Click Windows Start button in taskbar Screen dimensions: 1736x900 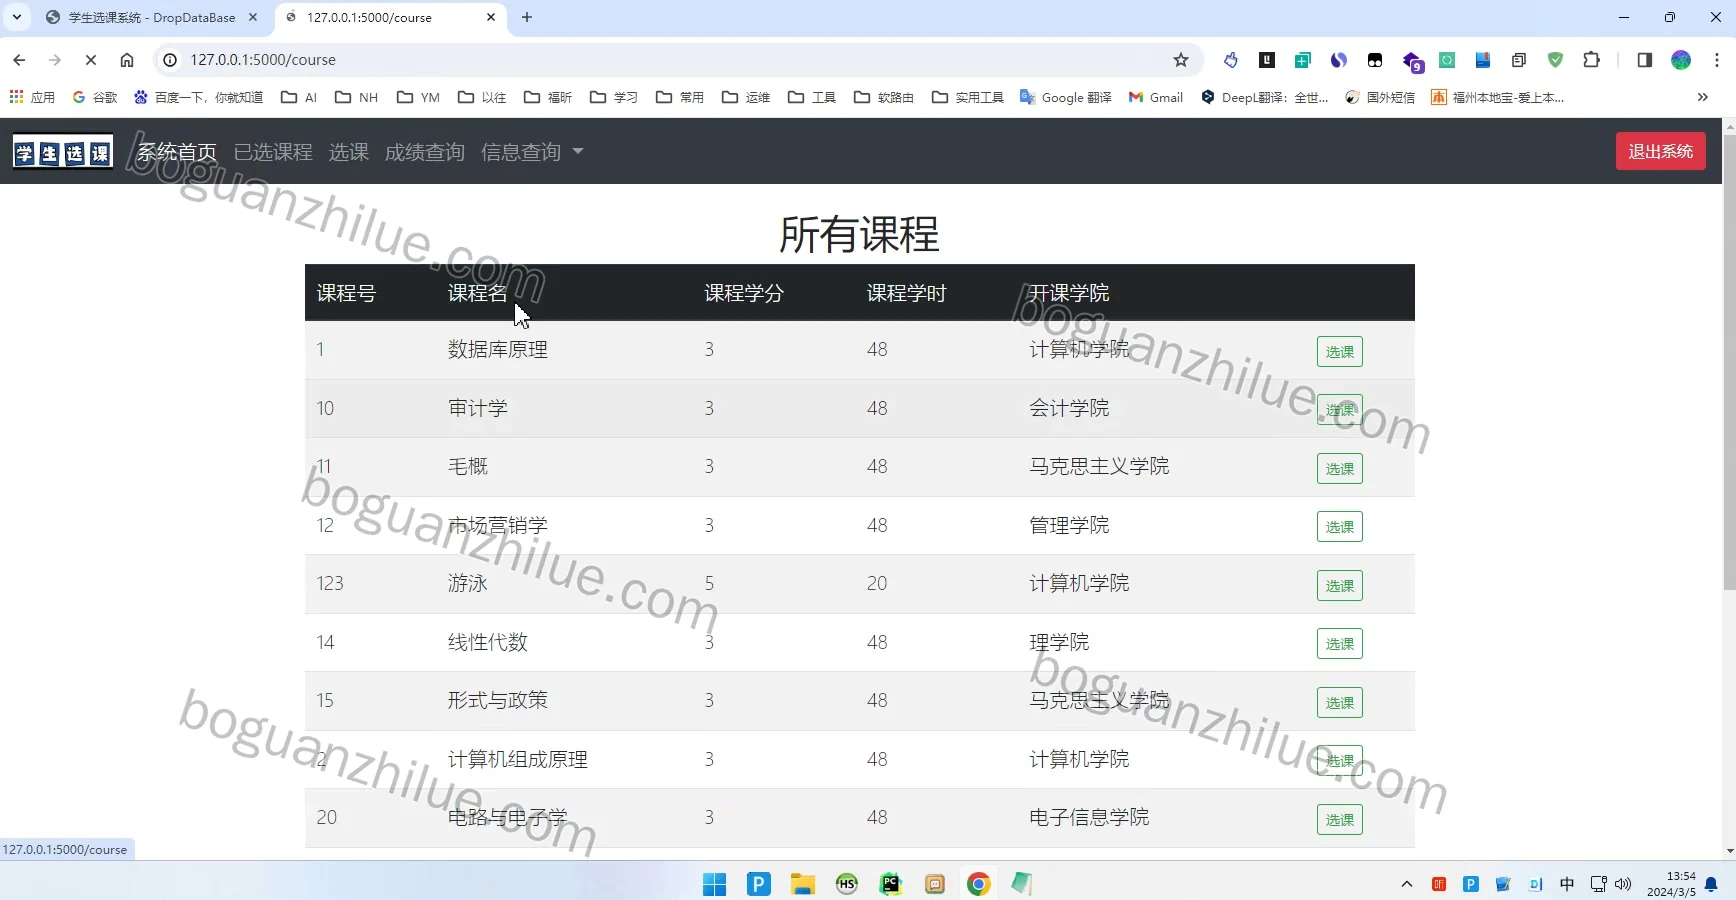(714, 884)
